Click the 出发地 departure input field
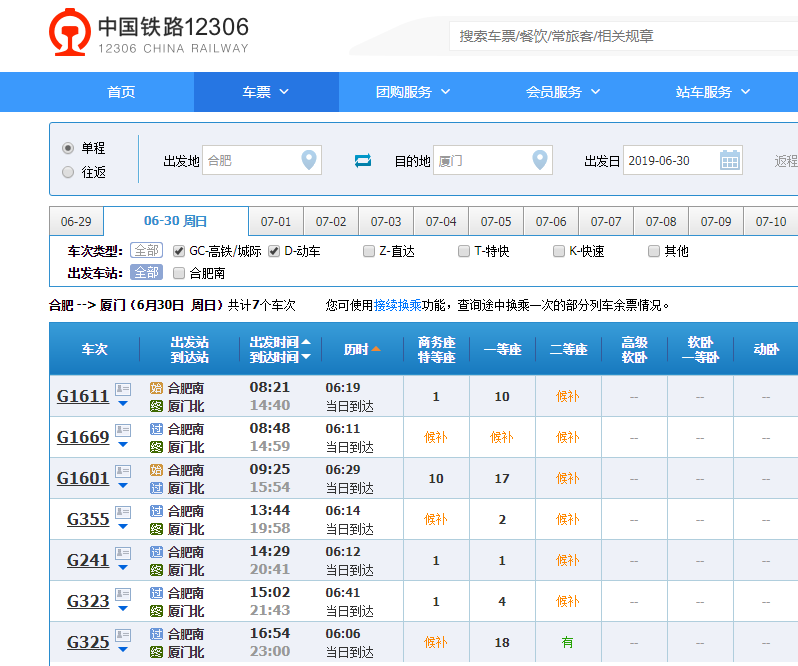Image resolution: width=798 pixels, height=666 pixels. point(262,160)
